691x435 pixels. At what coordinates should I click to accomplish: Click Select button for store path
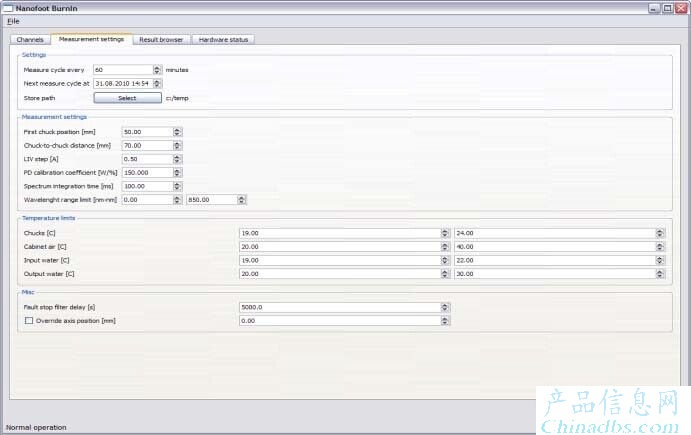point(127,98)
